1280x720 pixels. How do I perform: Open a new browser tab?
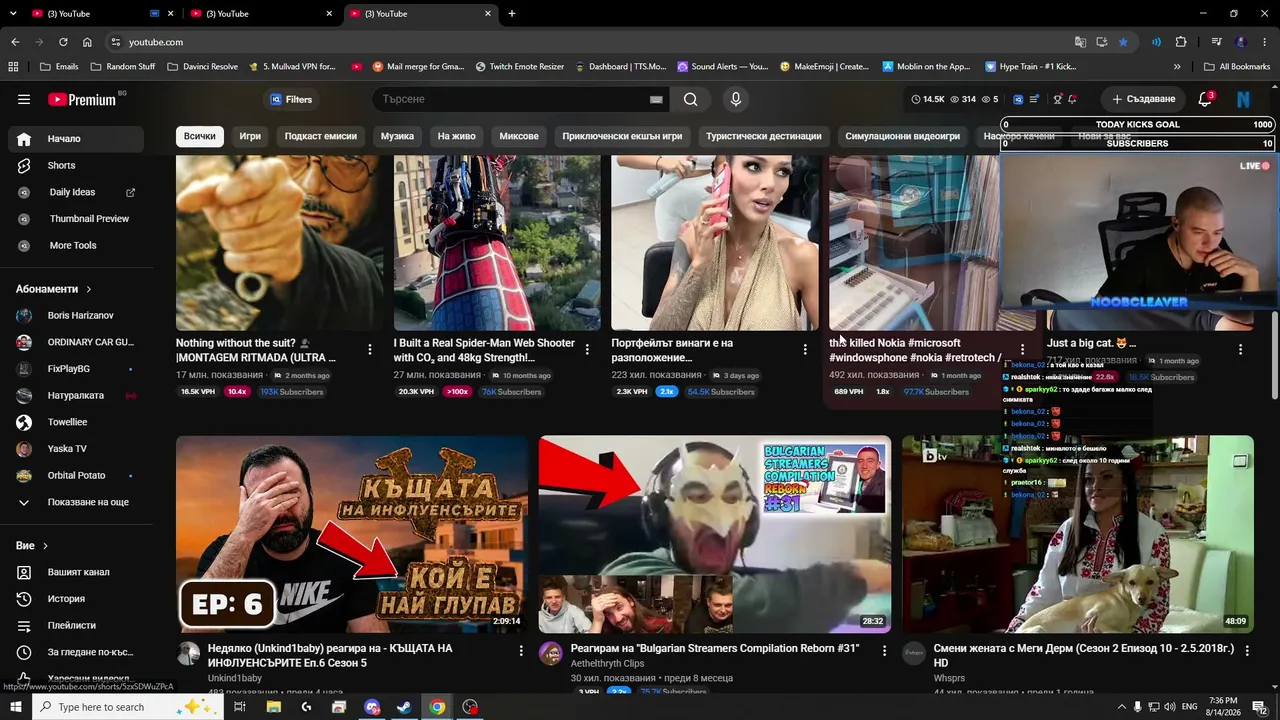512,13
